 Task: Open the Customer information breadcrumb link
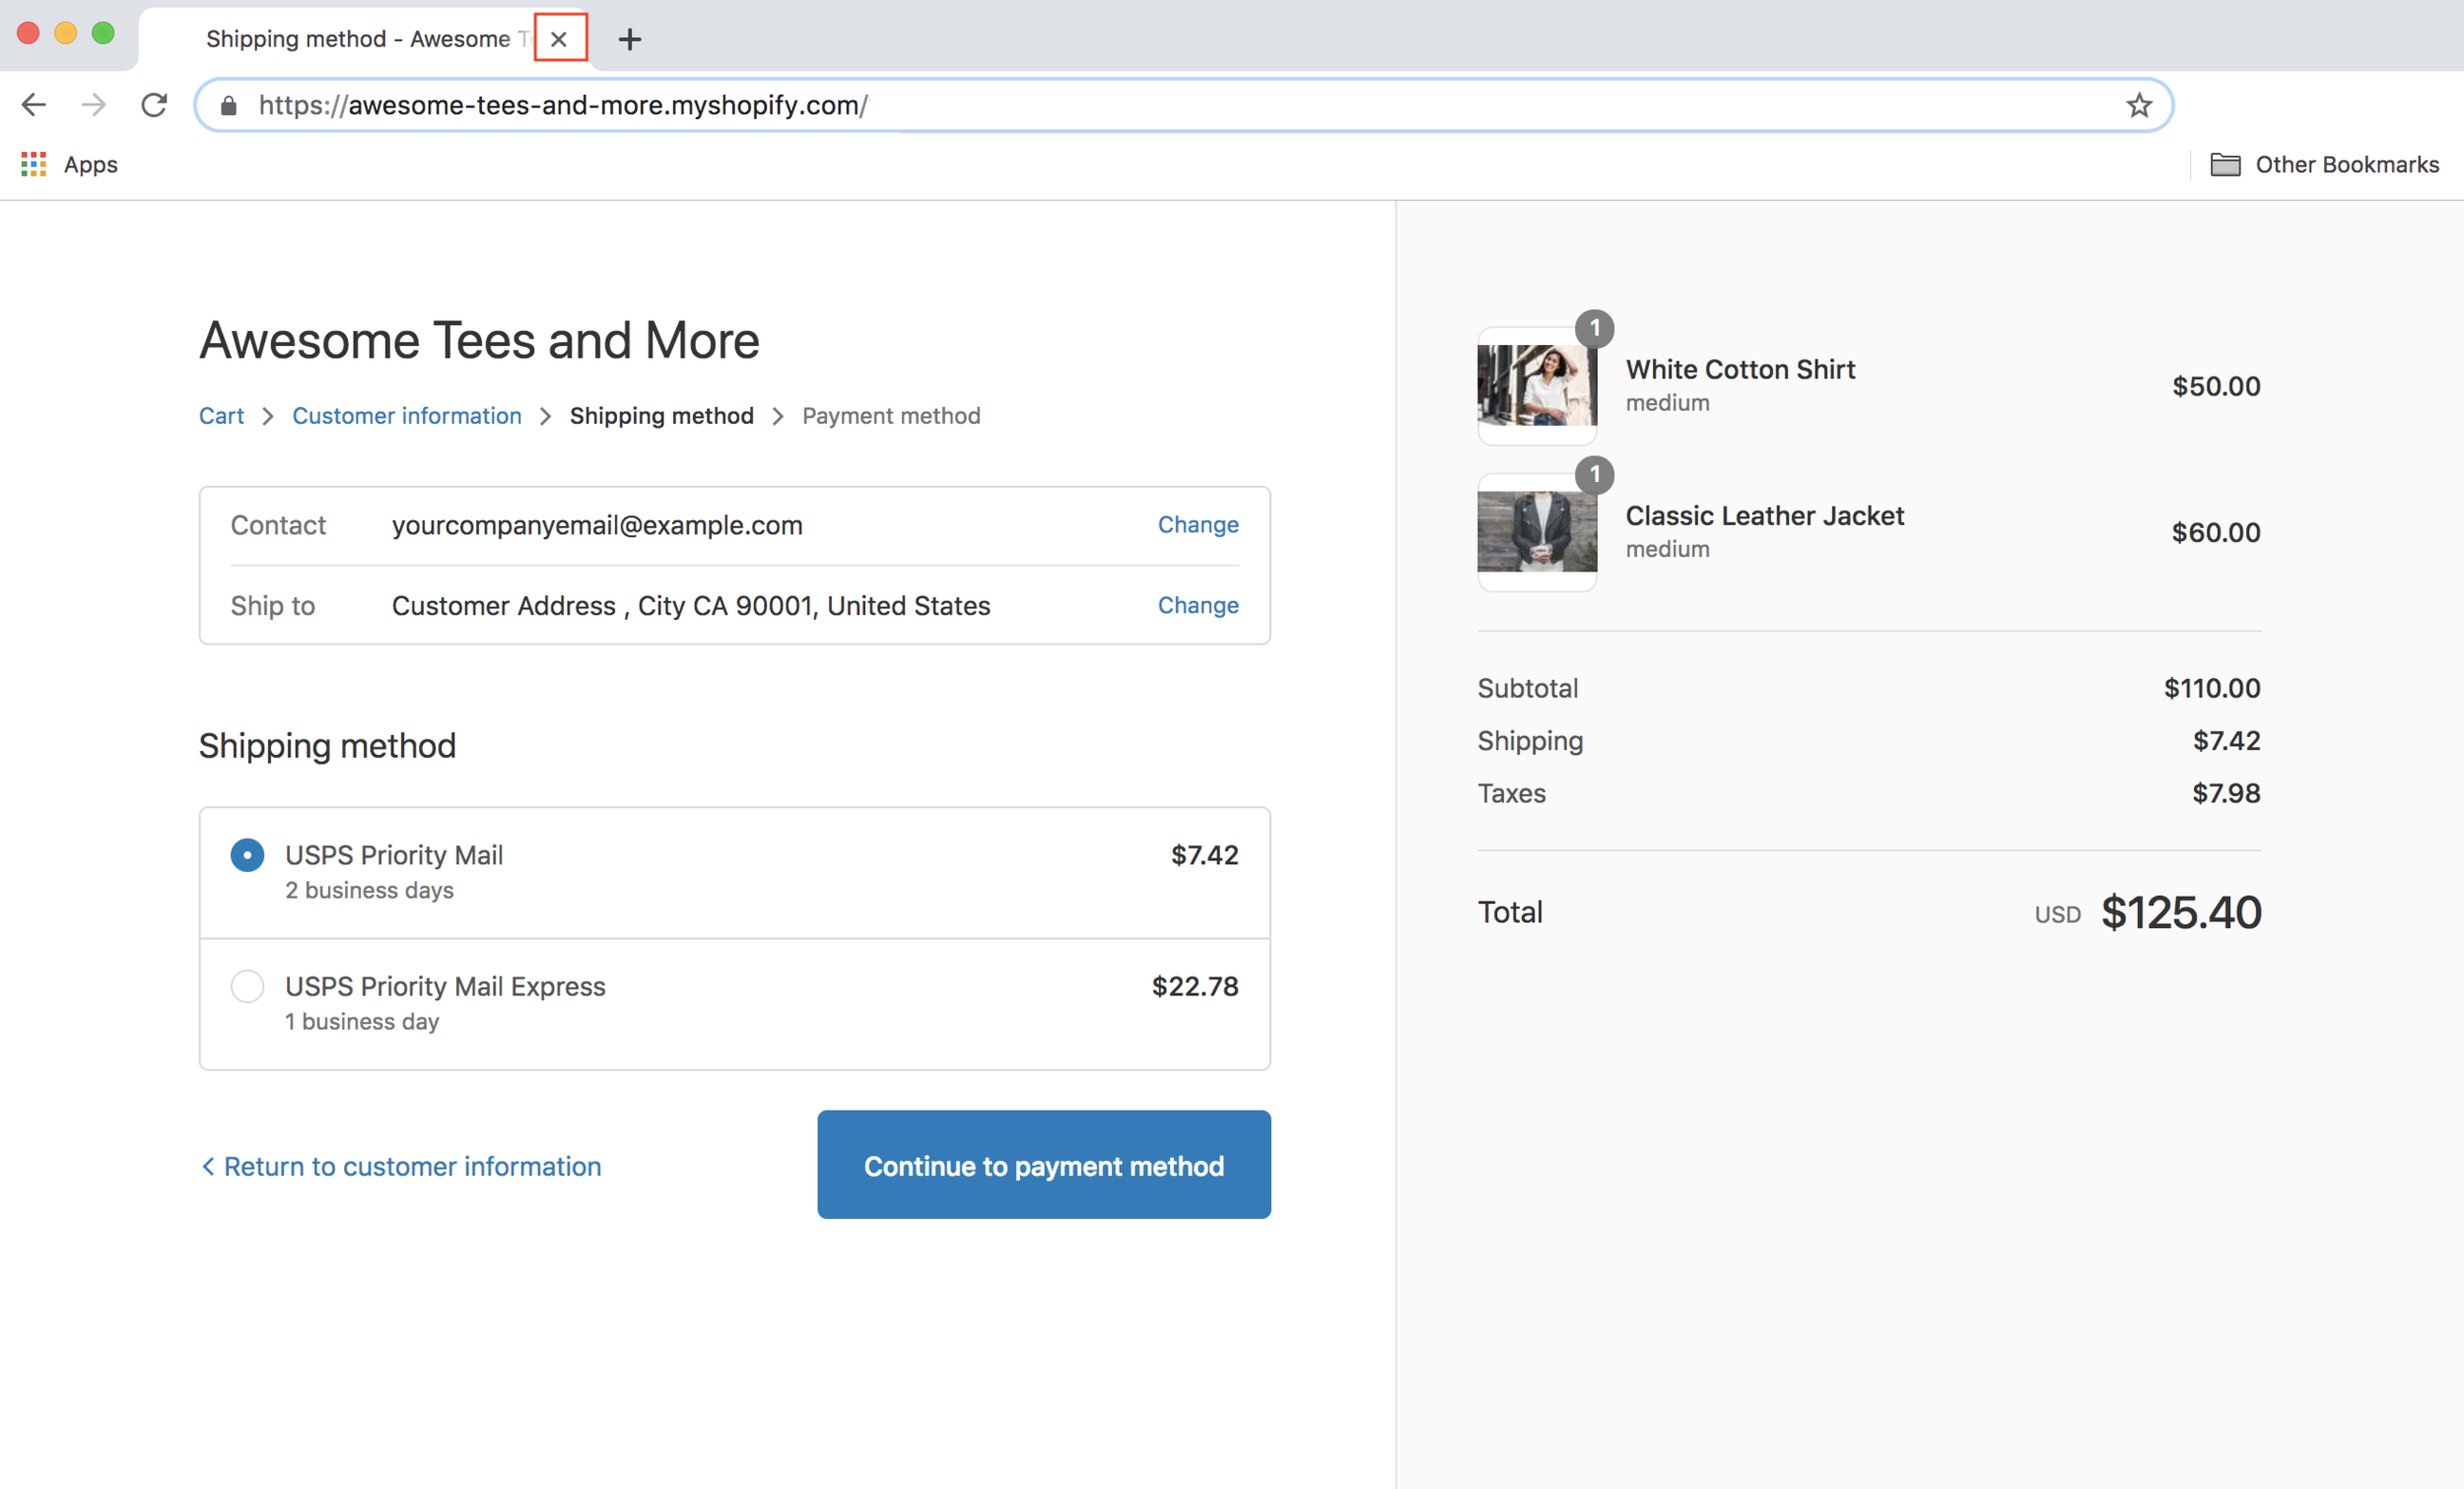[x=406, y=416]
